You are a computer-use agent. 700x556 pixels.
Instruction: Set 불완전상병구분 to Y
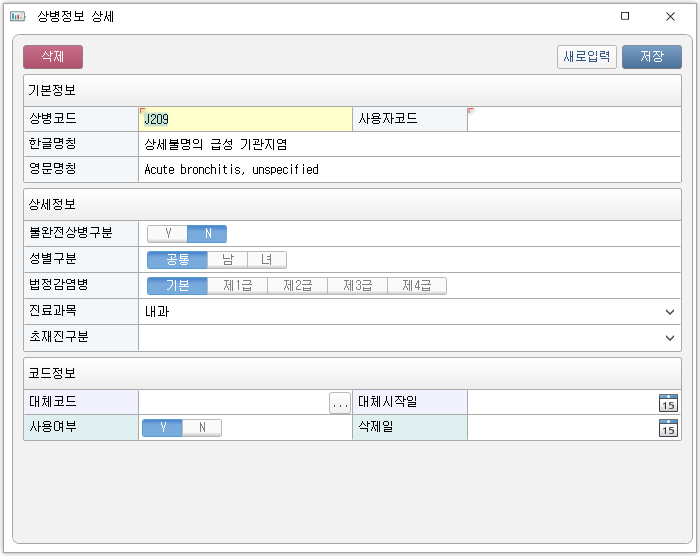pos(168,234)
